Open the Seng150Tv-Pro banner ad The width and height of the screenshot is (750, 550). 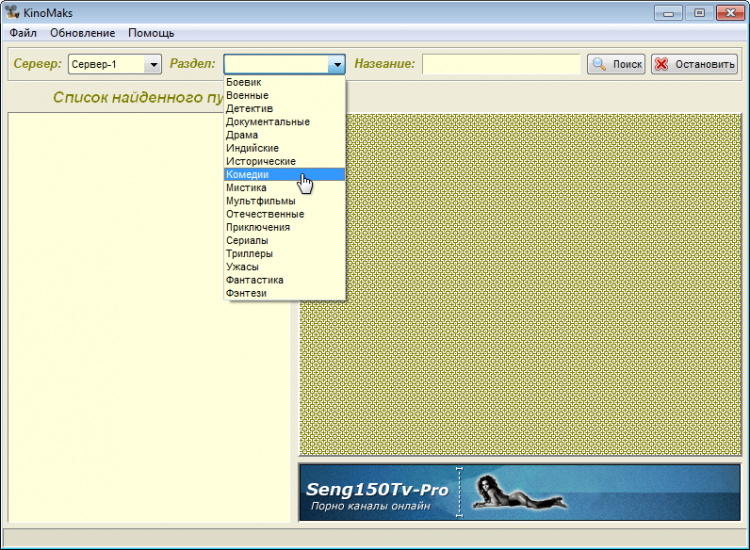(x=519, y=492)
